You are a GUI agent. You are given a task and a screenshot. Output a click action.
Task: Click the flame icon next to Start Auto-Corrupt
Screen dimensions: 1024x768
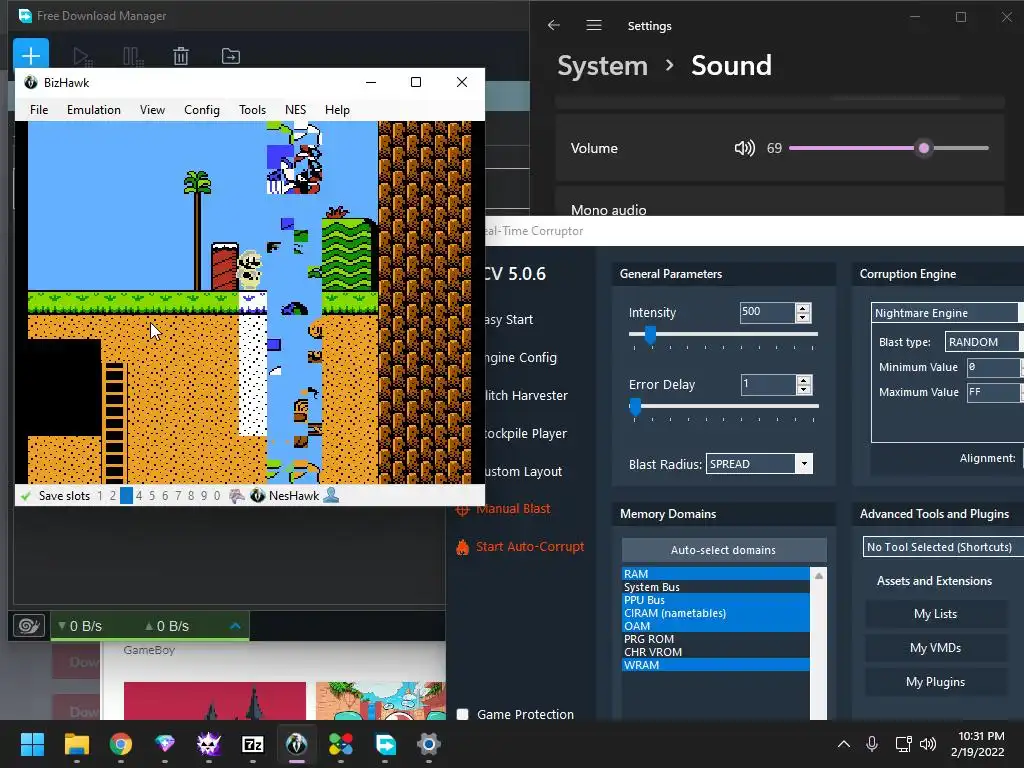click(x=462, y=547)
